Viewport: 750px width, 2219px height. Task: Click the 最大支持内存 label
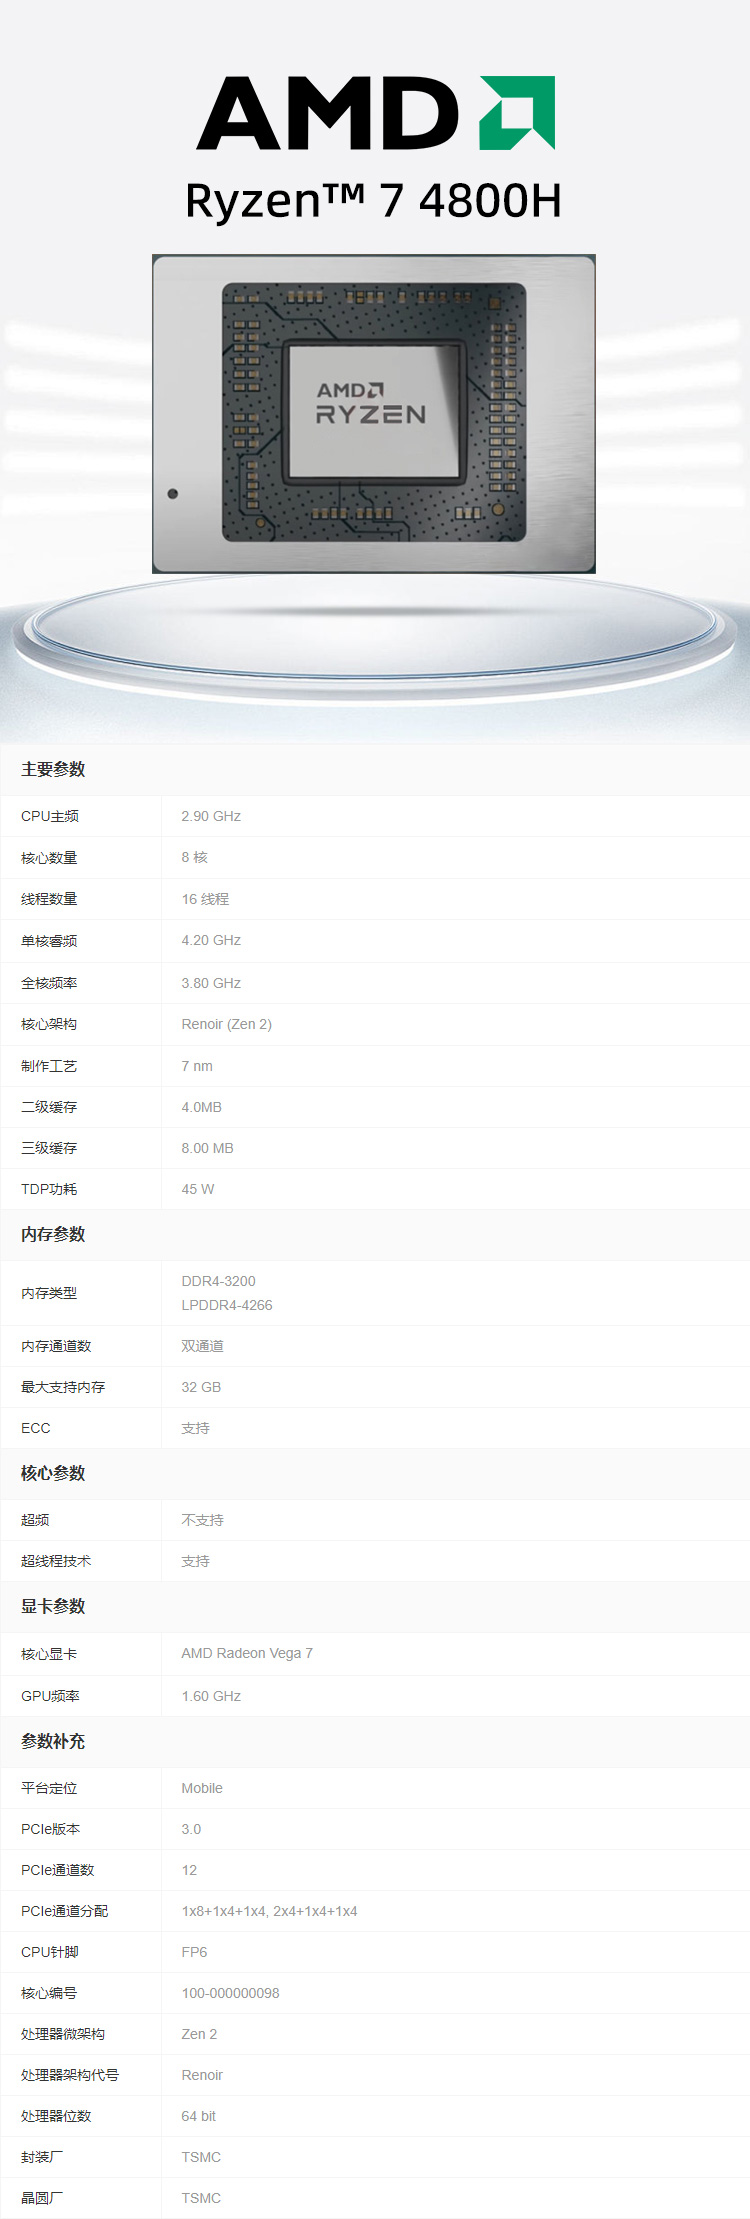63,1387
